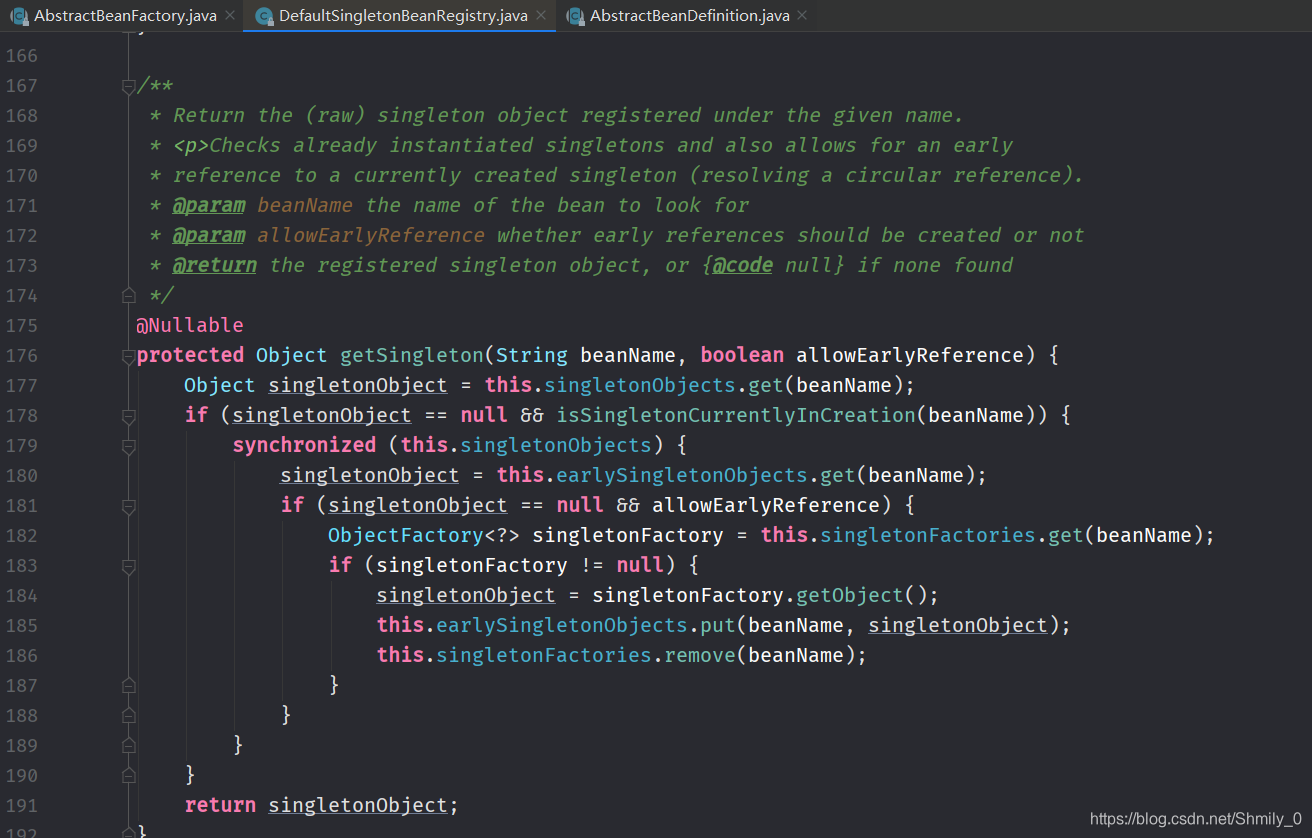The width and height of the screenshot is (1312, 838).
Task: Click the @code tag in the Javadoc
Action: pyautogui.click(x=742, y=265)
